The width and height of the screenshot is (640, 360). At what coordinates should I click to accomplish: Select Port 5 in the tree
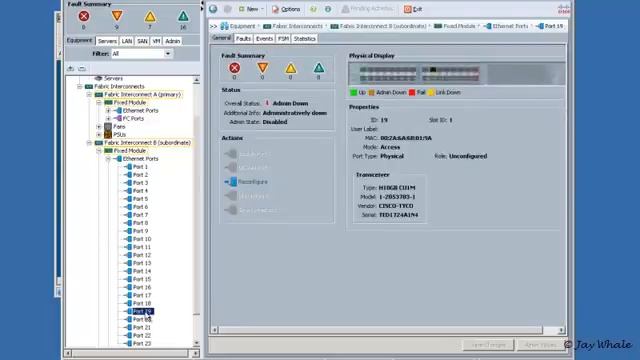140,199
